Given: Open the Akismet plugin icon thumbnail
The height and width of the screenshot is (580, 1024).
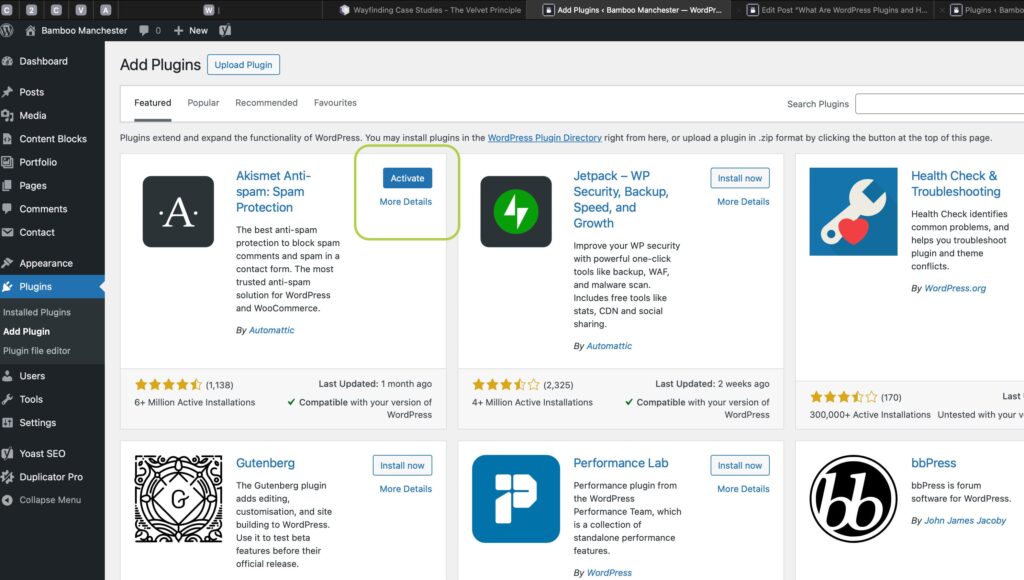Looking at the screenshot, I should tap(178, 212).
